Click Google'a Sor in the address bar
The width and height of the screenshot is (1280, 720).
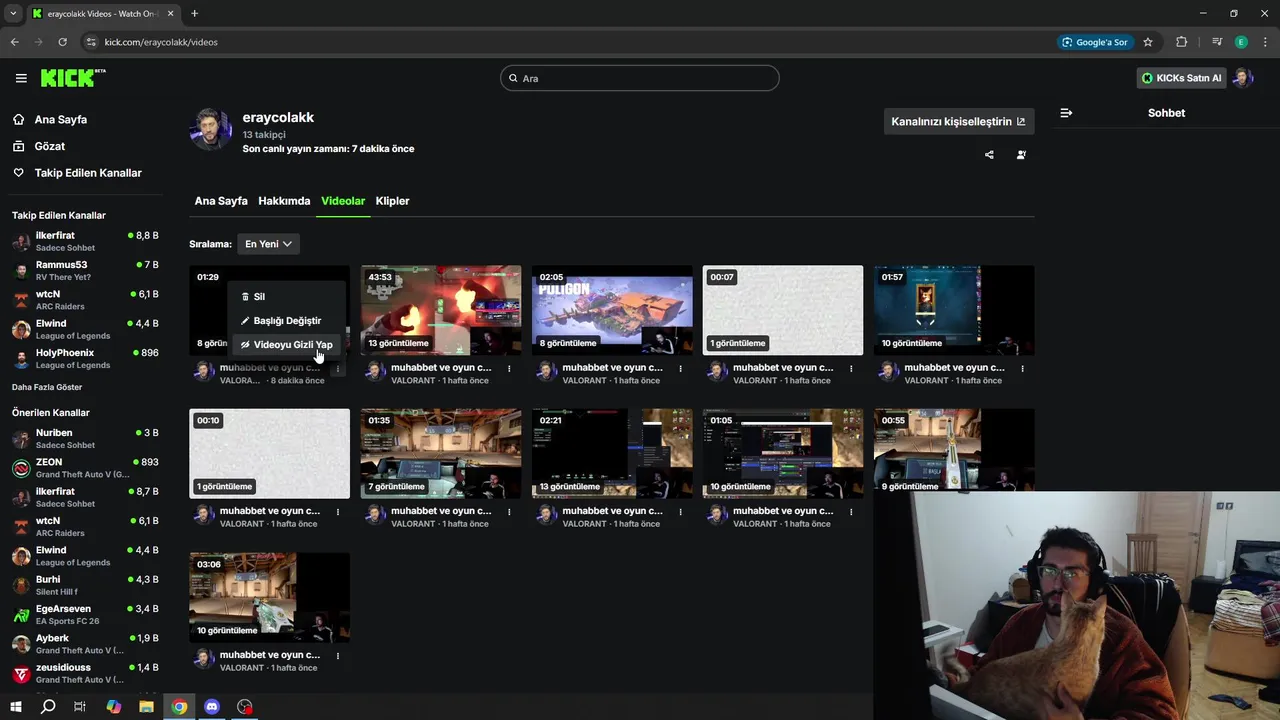[x=1095, y=42]
